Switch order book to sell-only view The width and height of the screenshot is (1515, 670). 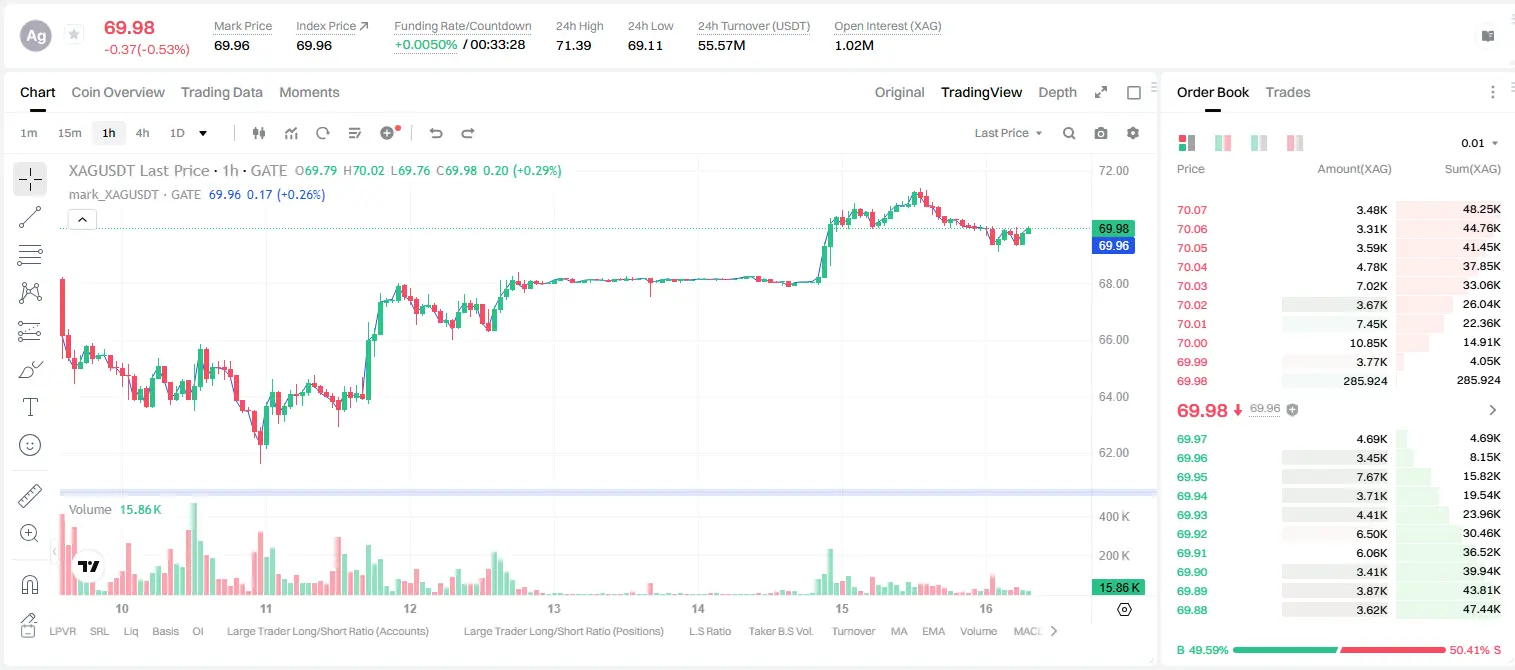click(x=1295, y=143)
